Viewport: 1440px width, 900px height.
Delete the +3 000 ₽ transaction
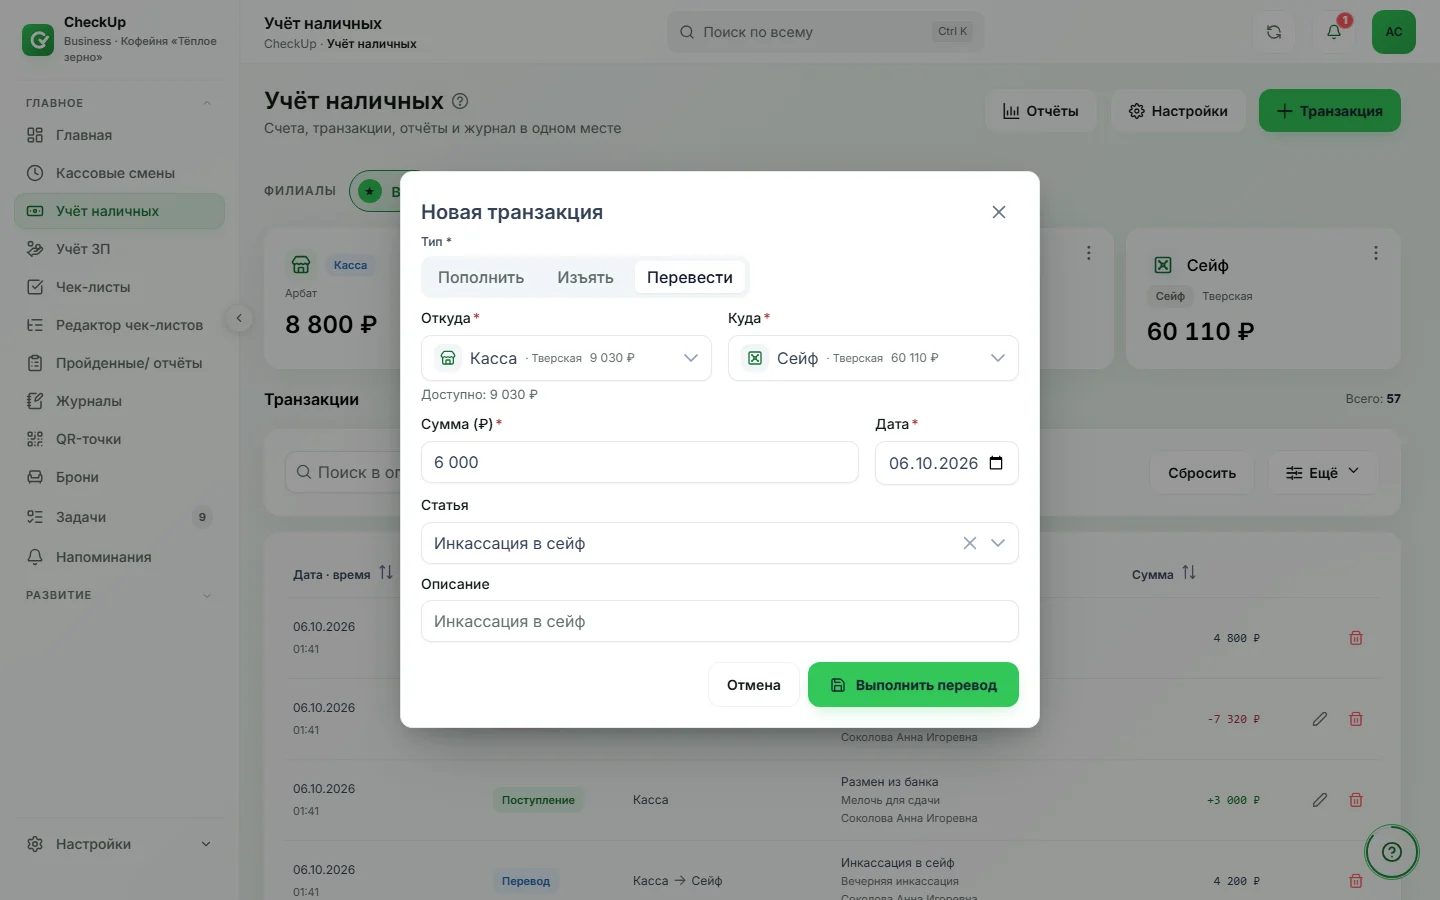coord(1356,800)
